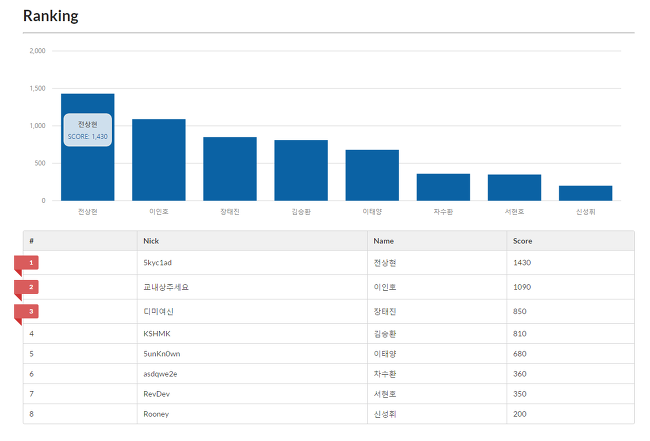Click rank number '8' in the table
Image resolution: width=650 pixels, height=441 pixels.
(32, 414)
